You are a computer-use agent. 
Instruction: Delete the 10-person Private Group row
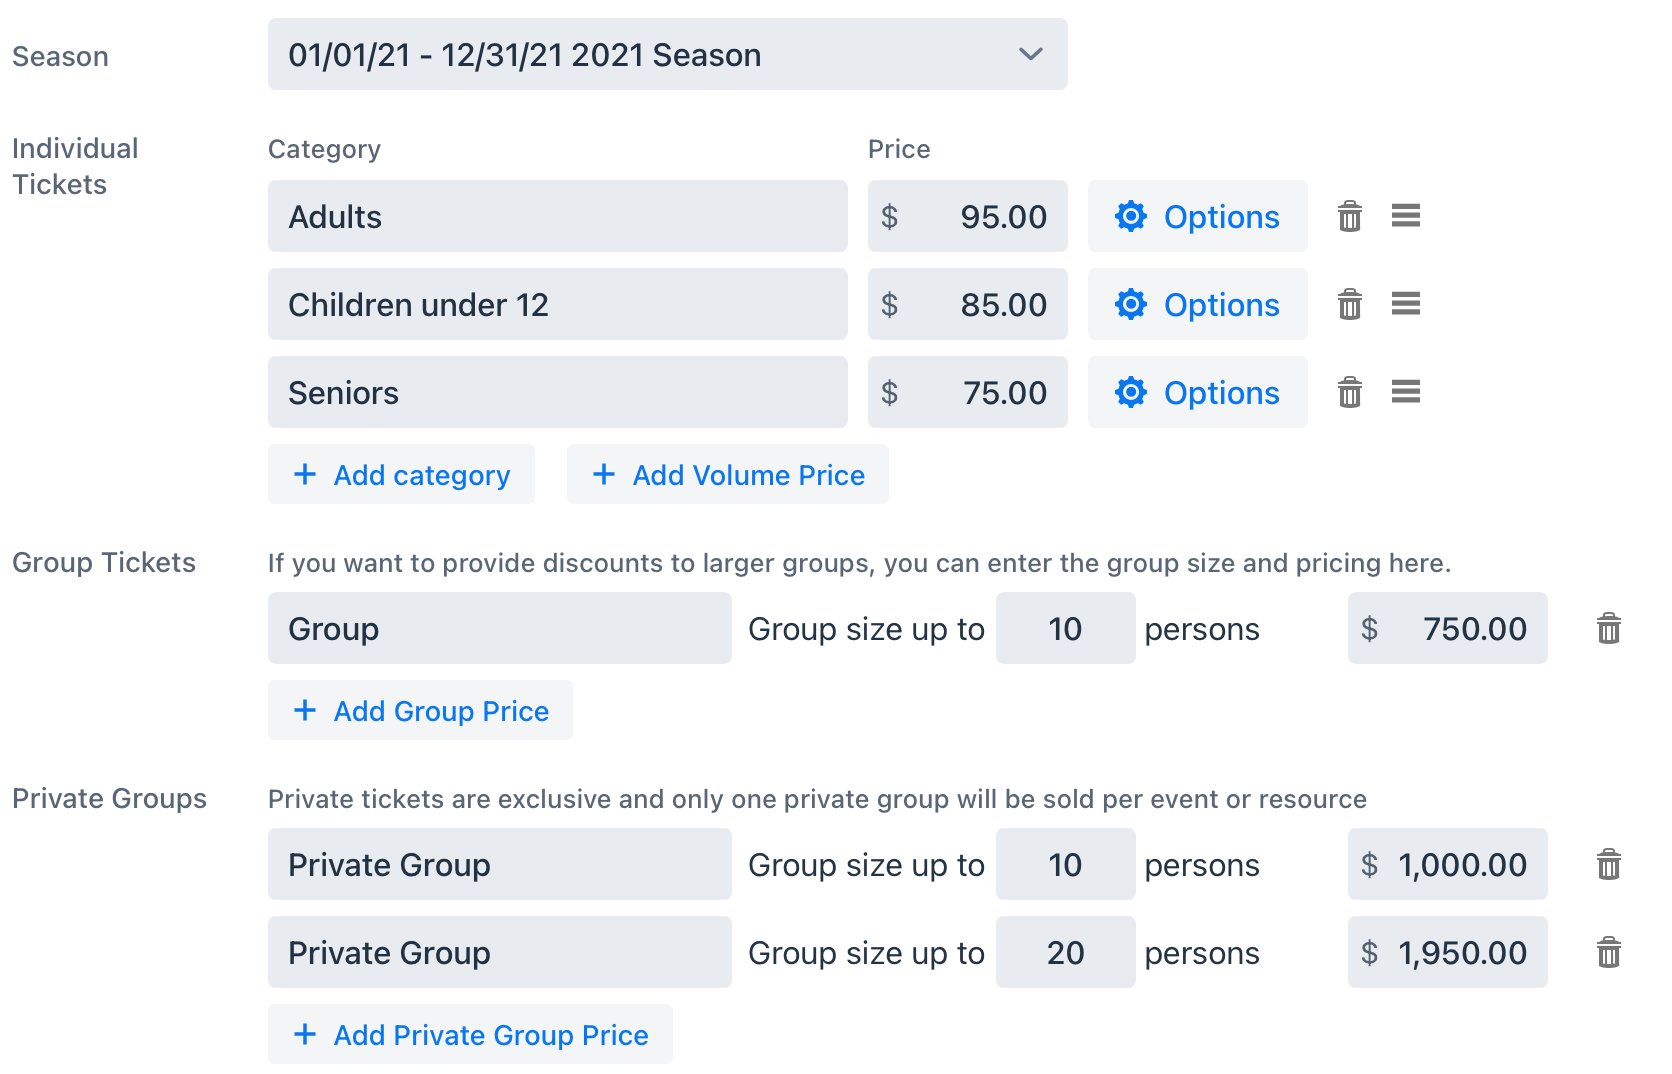[x=1608, y=864]
